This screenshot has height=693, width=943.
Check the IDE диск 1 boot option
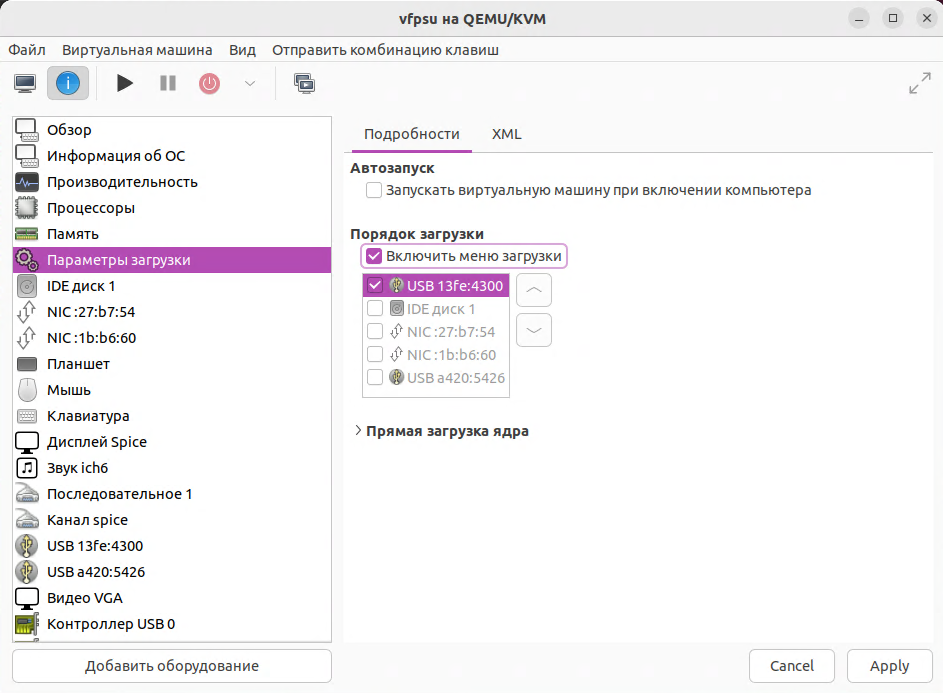tap(375, 309)
